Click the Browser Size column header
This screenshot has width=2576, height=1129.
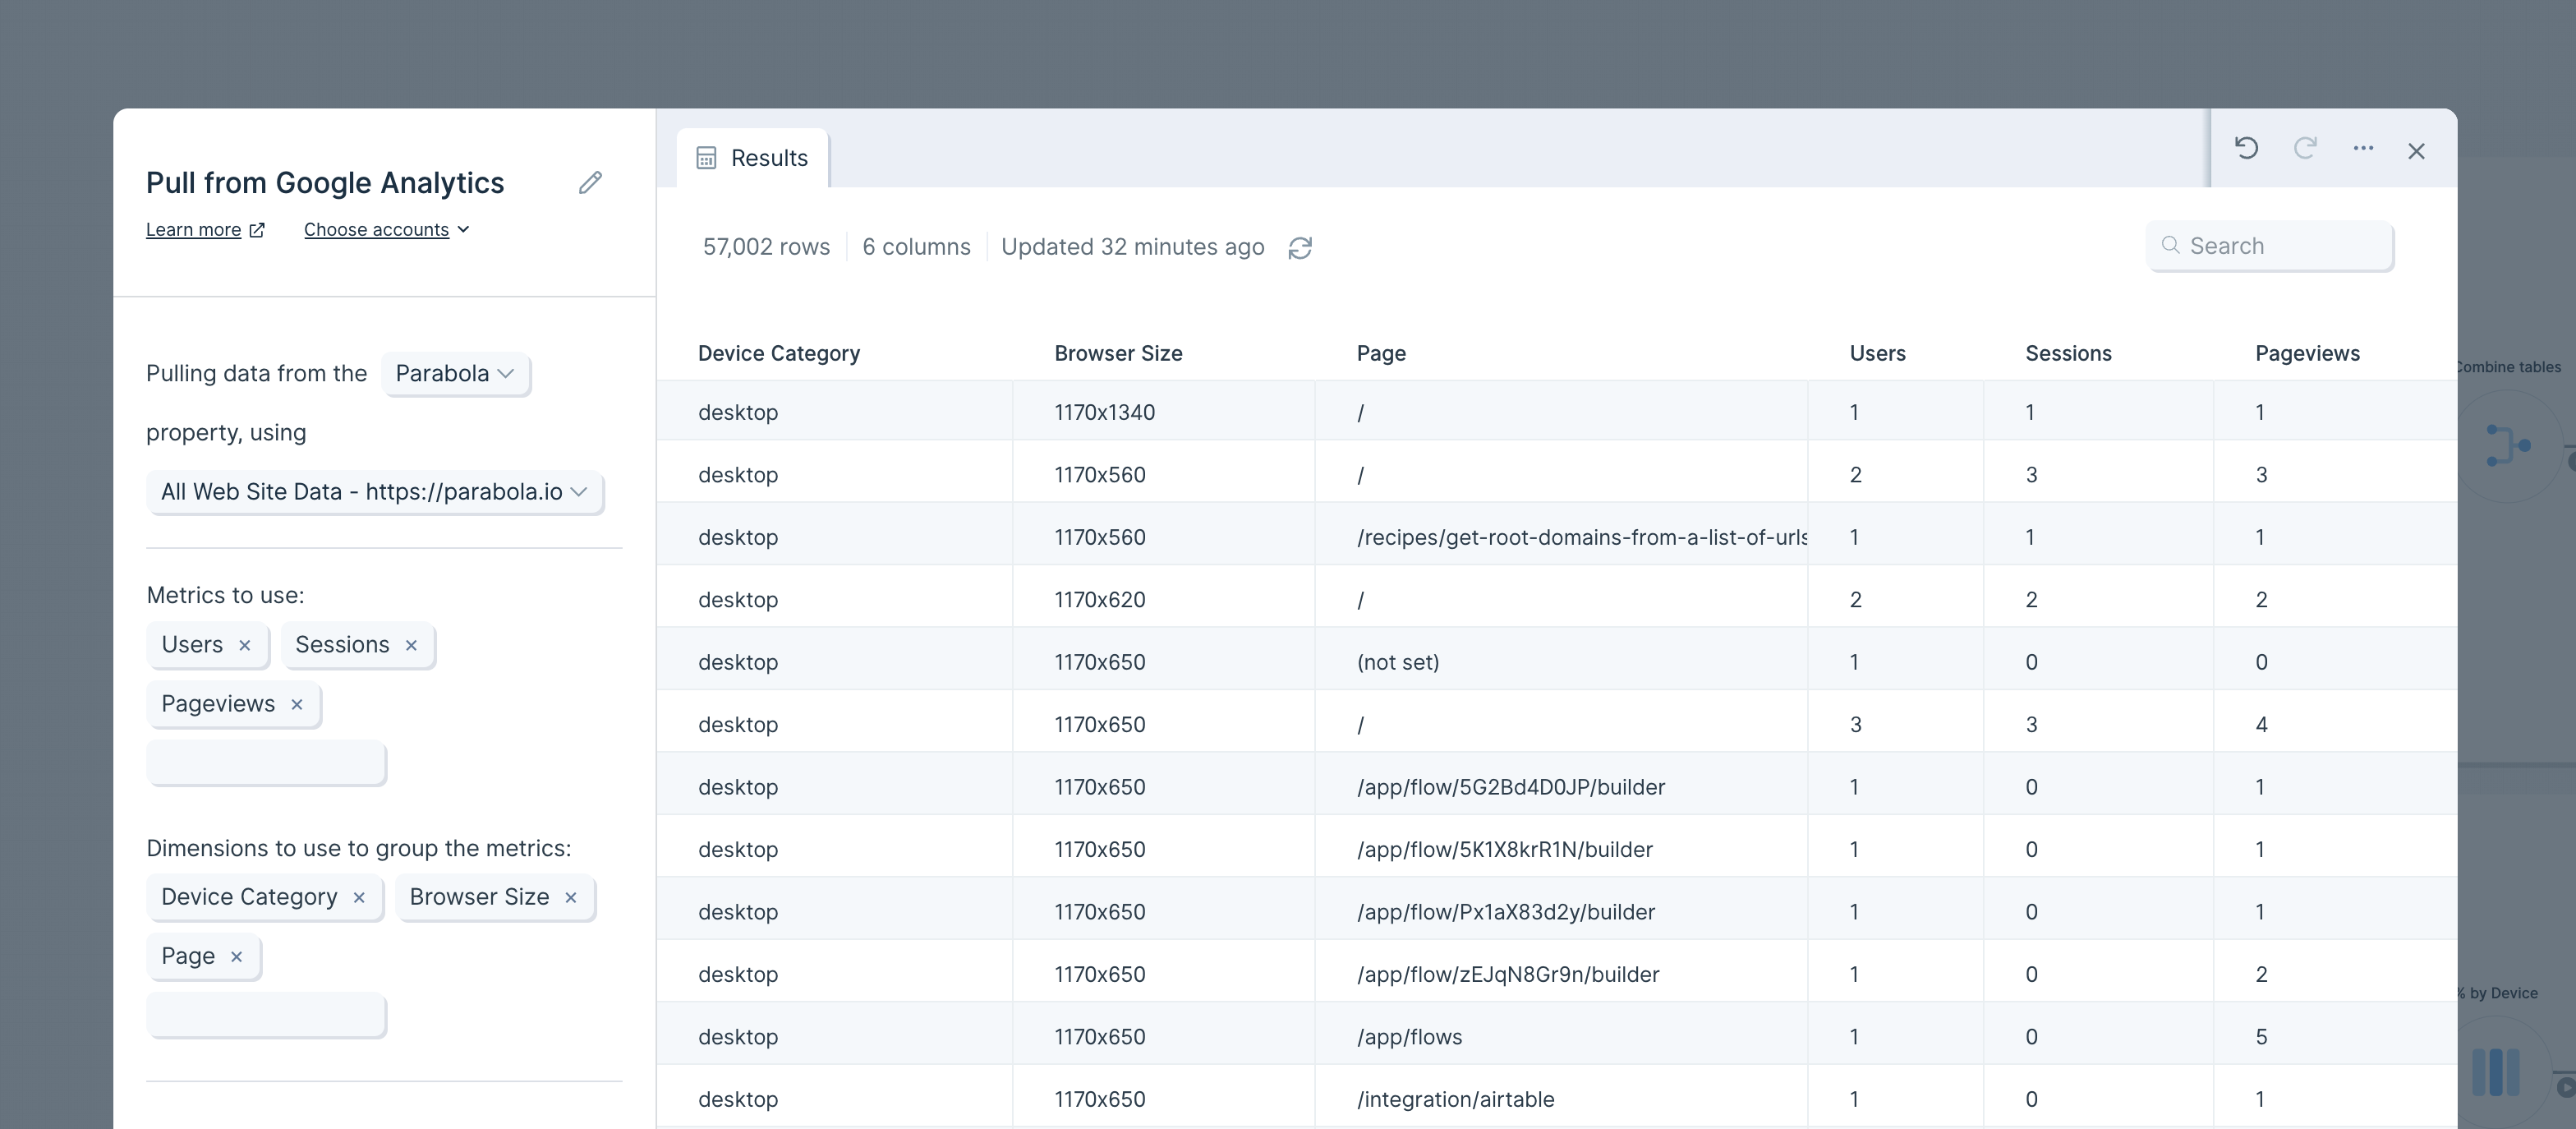(x=1118, y=353)
